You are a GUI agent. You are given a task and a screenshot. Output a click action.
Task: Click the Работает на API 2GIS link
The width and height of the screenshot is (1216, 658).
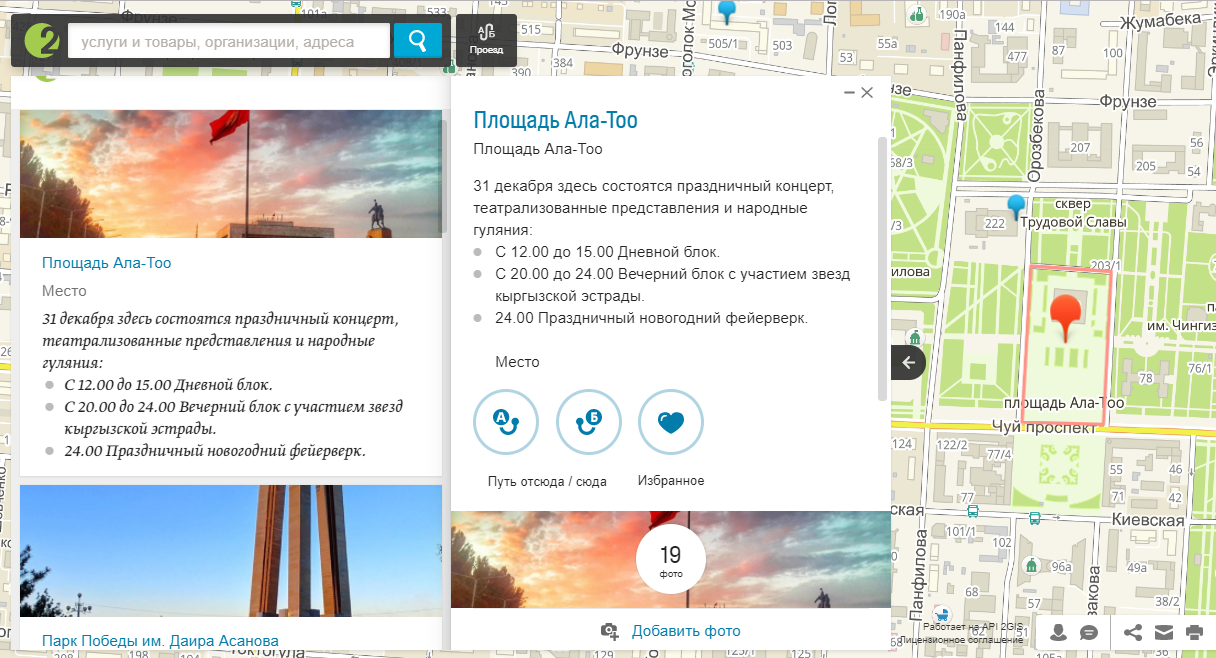pyautogui.click(x=971, y=627)
